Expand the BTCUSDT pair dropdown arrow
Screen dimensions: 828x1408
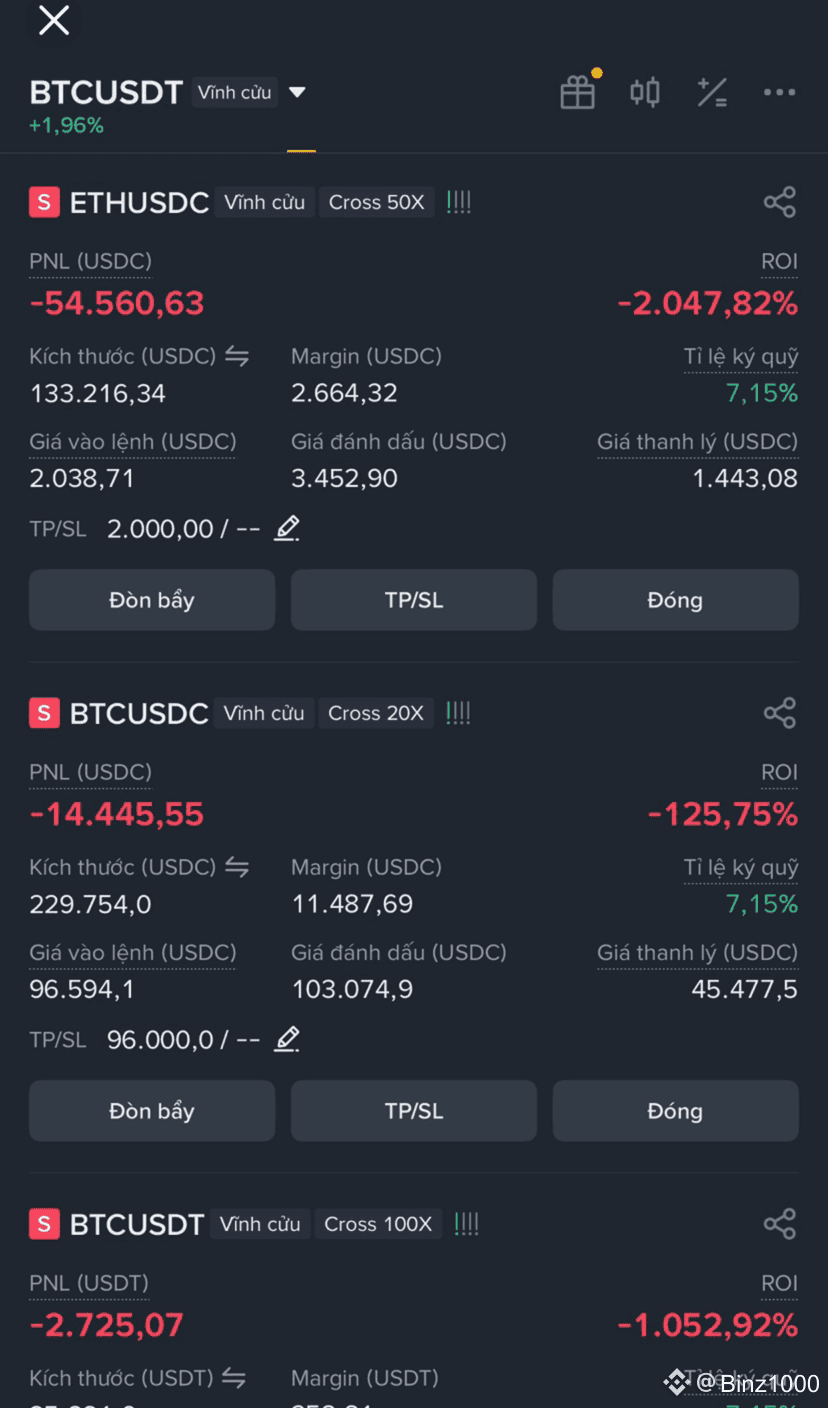pos(297,92)
